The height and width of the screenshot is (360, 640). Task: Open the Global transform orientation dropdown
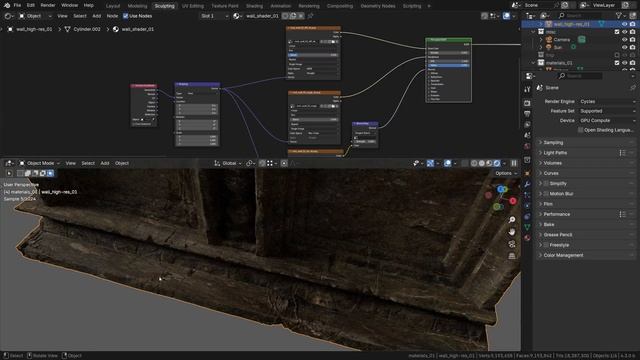coord(228,163)
